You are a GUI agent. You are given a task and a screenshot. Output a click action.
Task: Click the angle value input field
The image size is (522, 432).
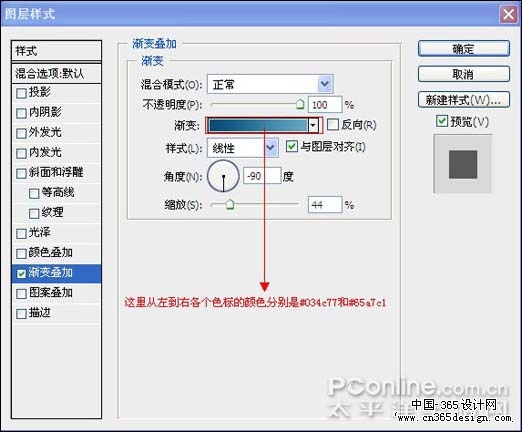(262, 176)
